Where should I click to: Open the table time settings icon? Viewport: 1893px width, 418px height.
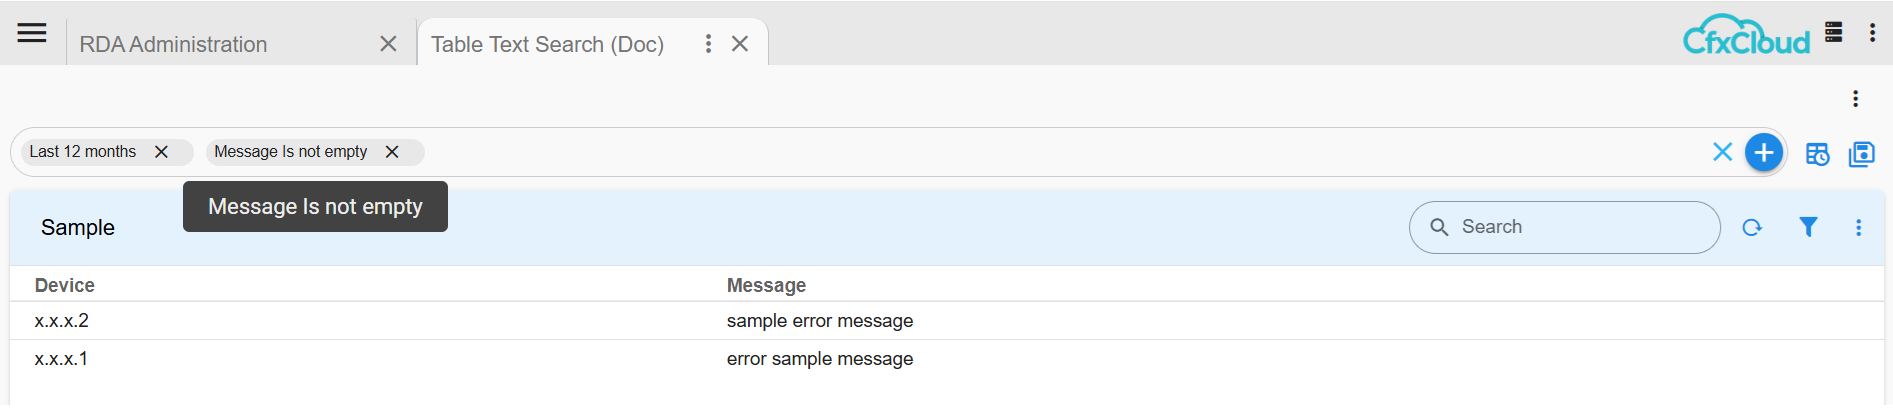tap(1817, 154)
